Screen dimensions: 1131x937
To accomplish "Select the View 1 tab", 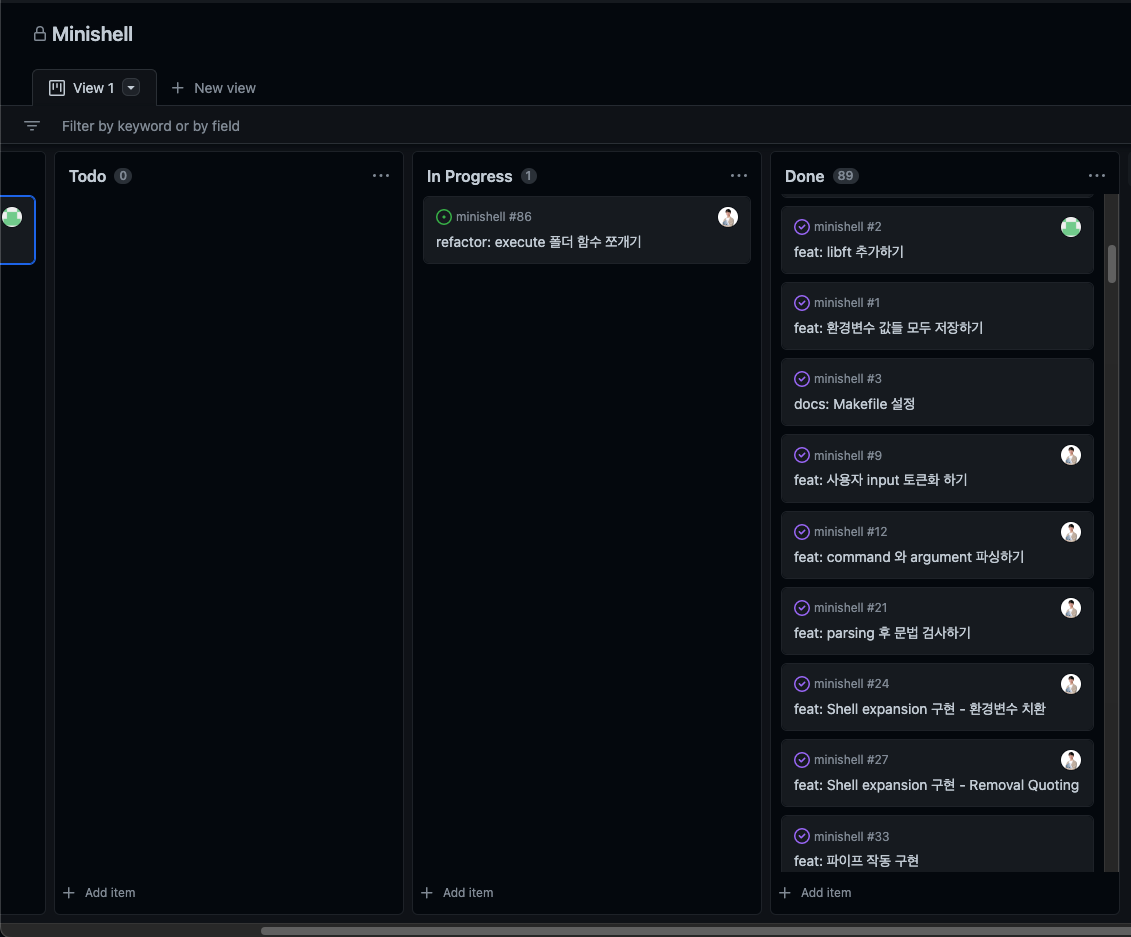I will pyautogui.click(x=84, y=88).
